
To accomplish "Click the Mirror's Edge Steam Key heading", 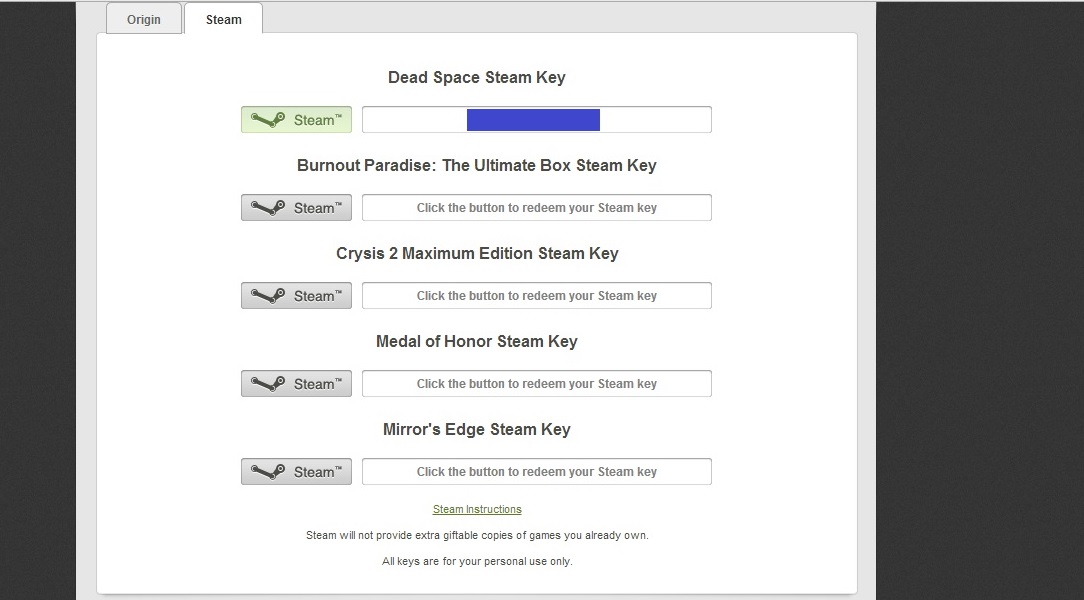I will pyautogui.click(x=476, y=430).
